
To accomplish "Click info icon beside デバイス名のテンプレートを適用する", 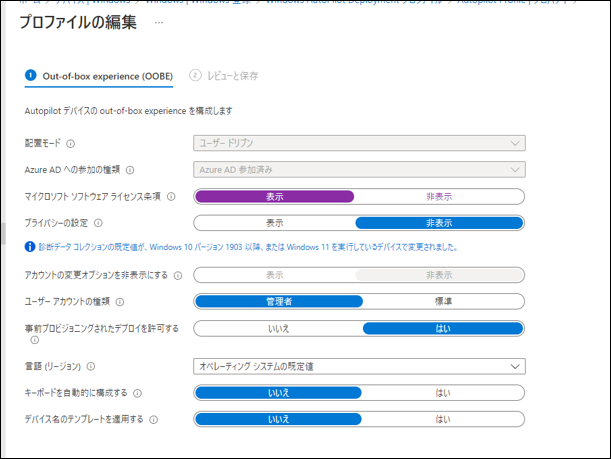I will click(x=154, y=420).
